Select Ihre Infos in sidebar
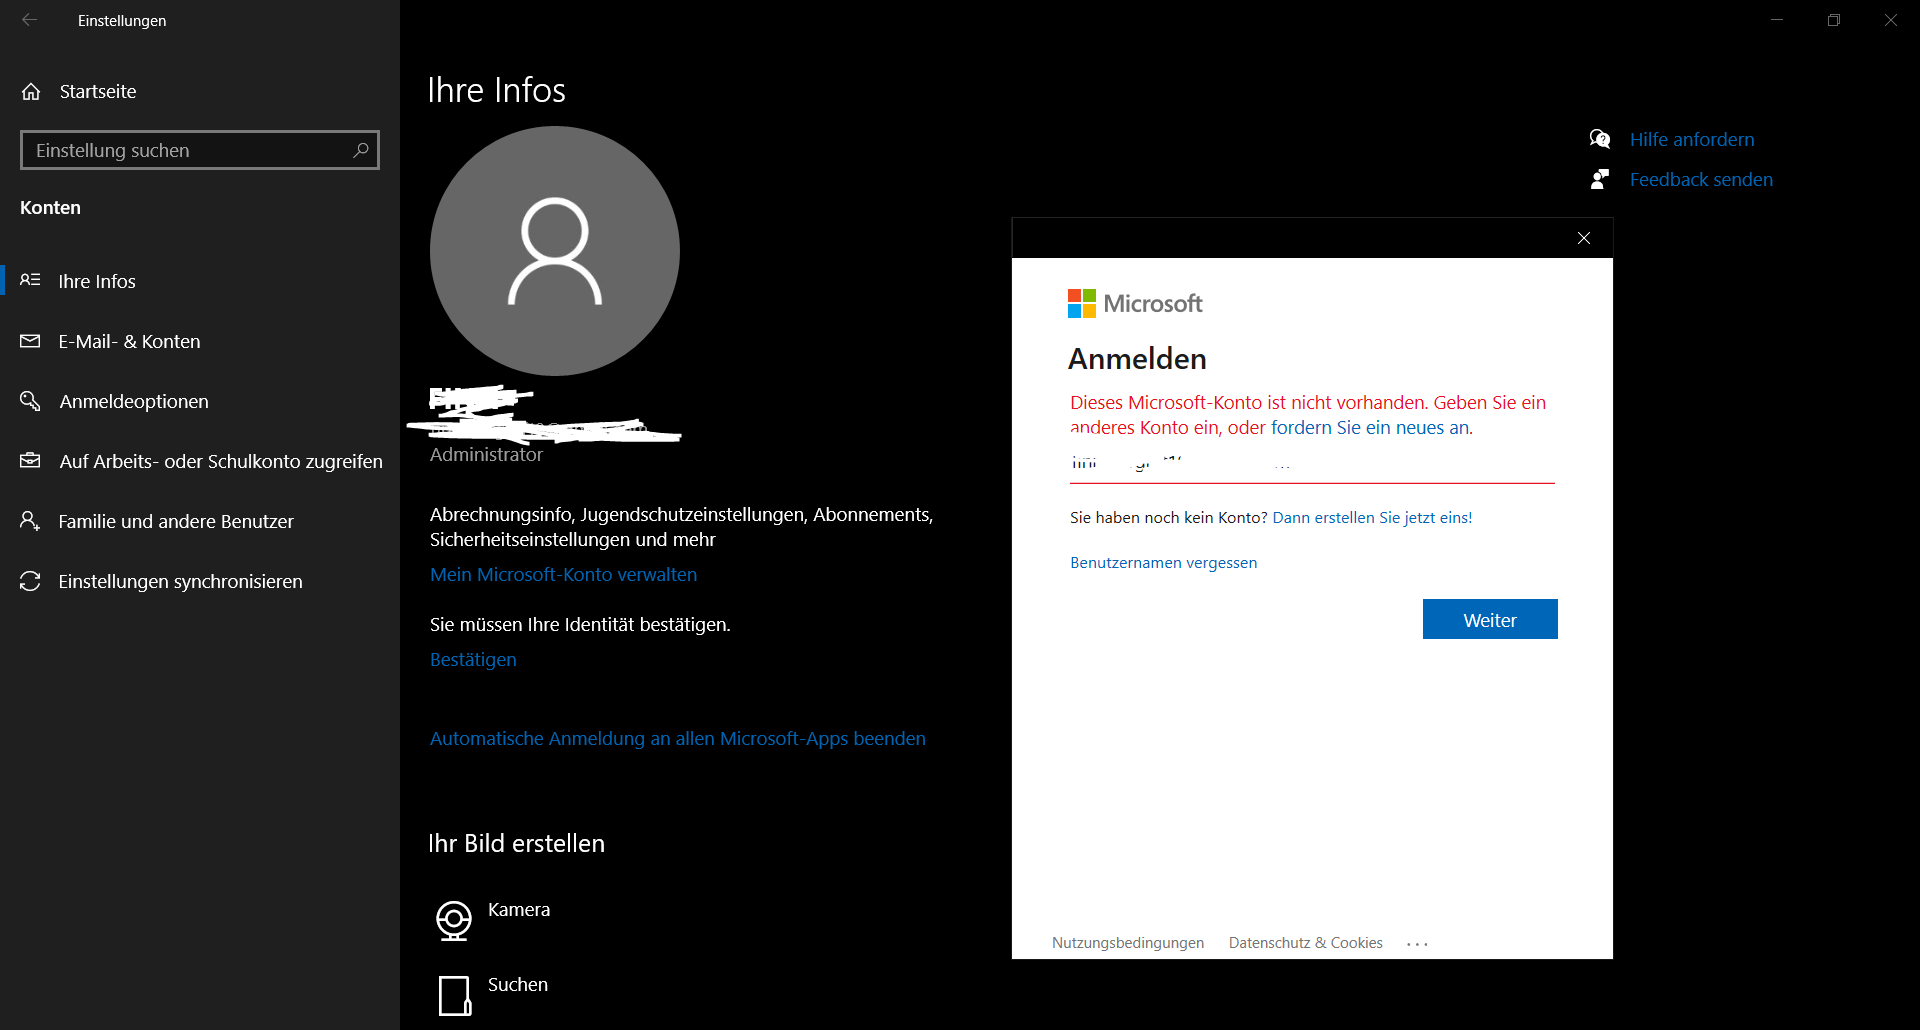 click(x=200, y=281)
